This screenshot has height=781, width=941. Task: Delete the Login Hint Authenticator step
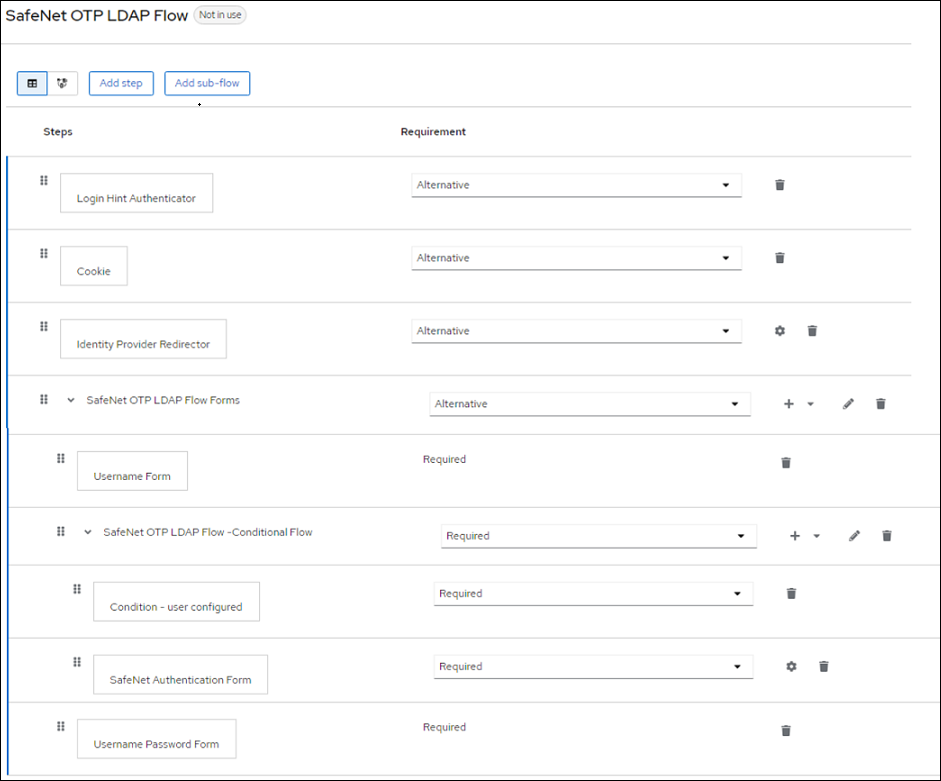(x=780, y=185)
